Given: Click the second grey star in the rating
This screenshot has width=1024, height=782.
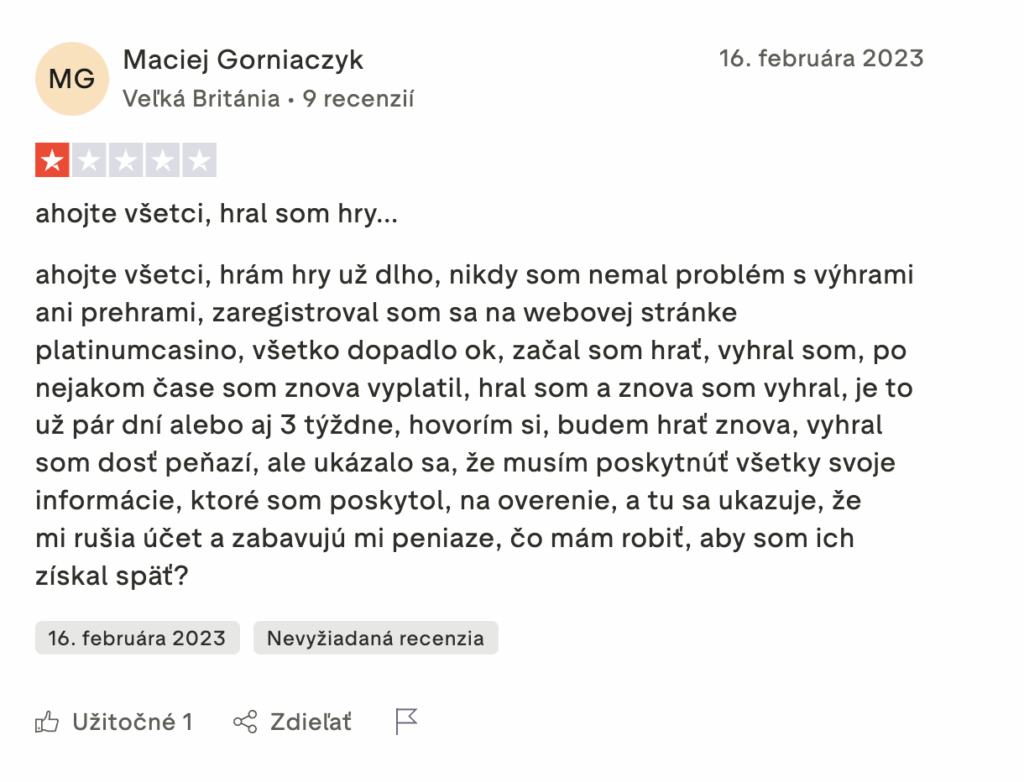Looking at the screenshot, I should tap(89, 160).
